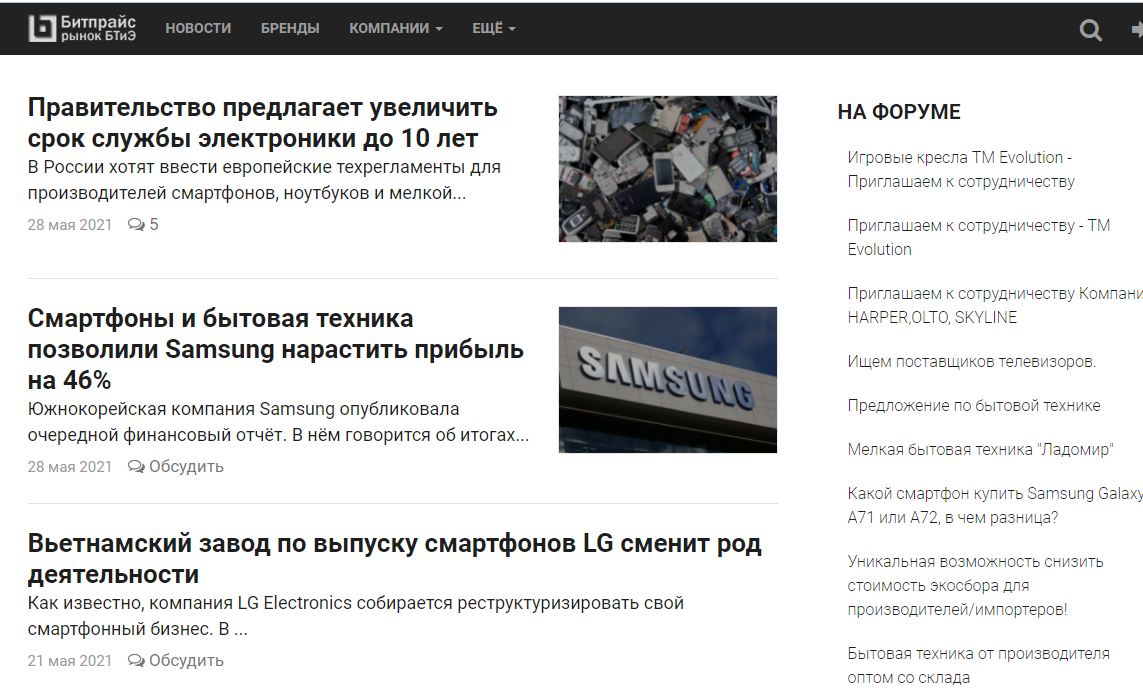The image size is (1143, 696).
Task: Open site search via magnifier icon
Action: click(1091, 30)
